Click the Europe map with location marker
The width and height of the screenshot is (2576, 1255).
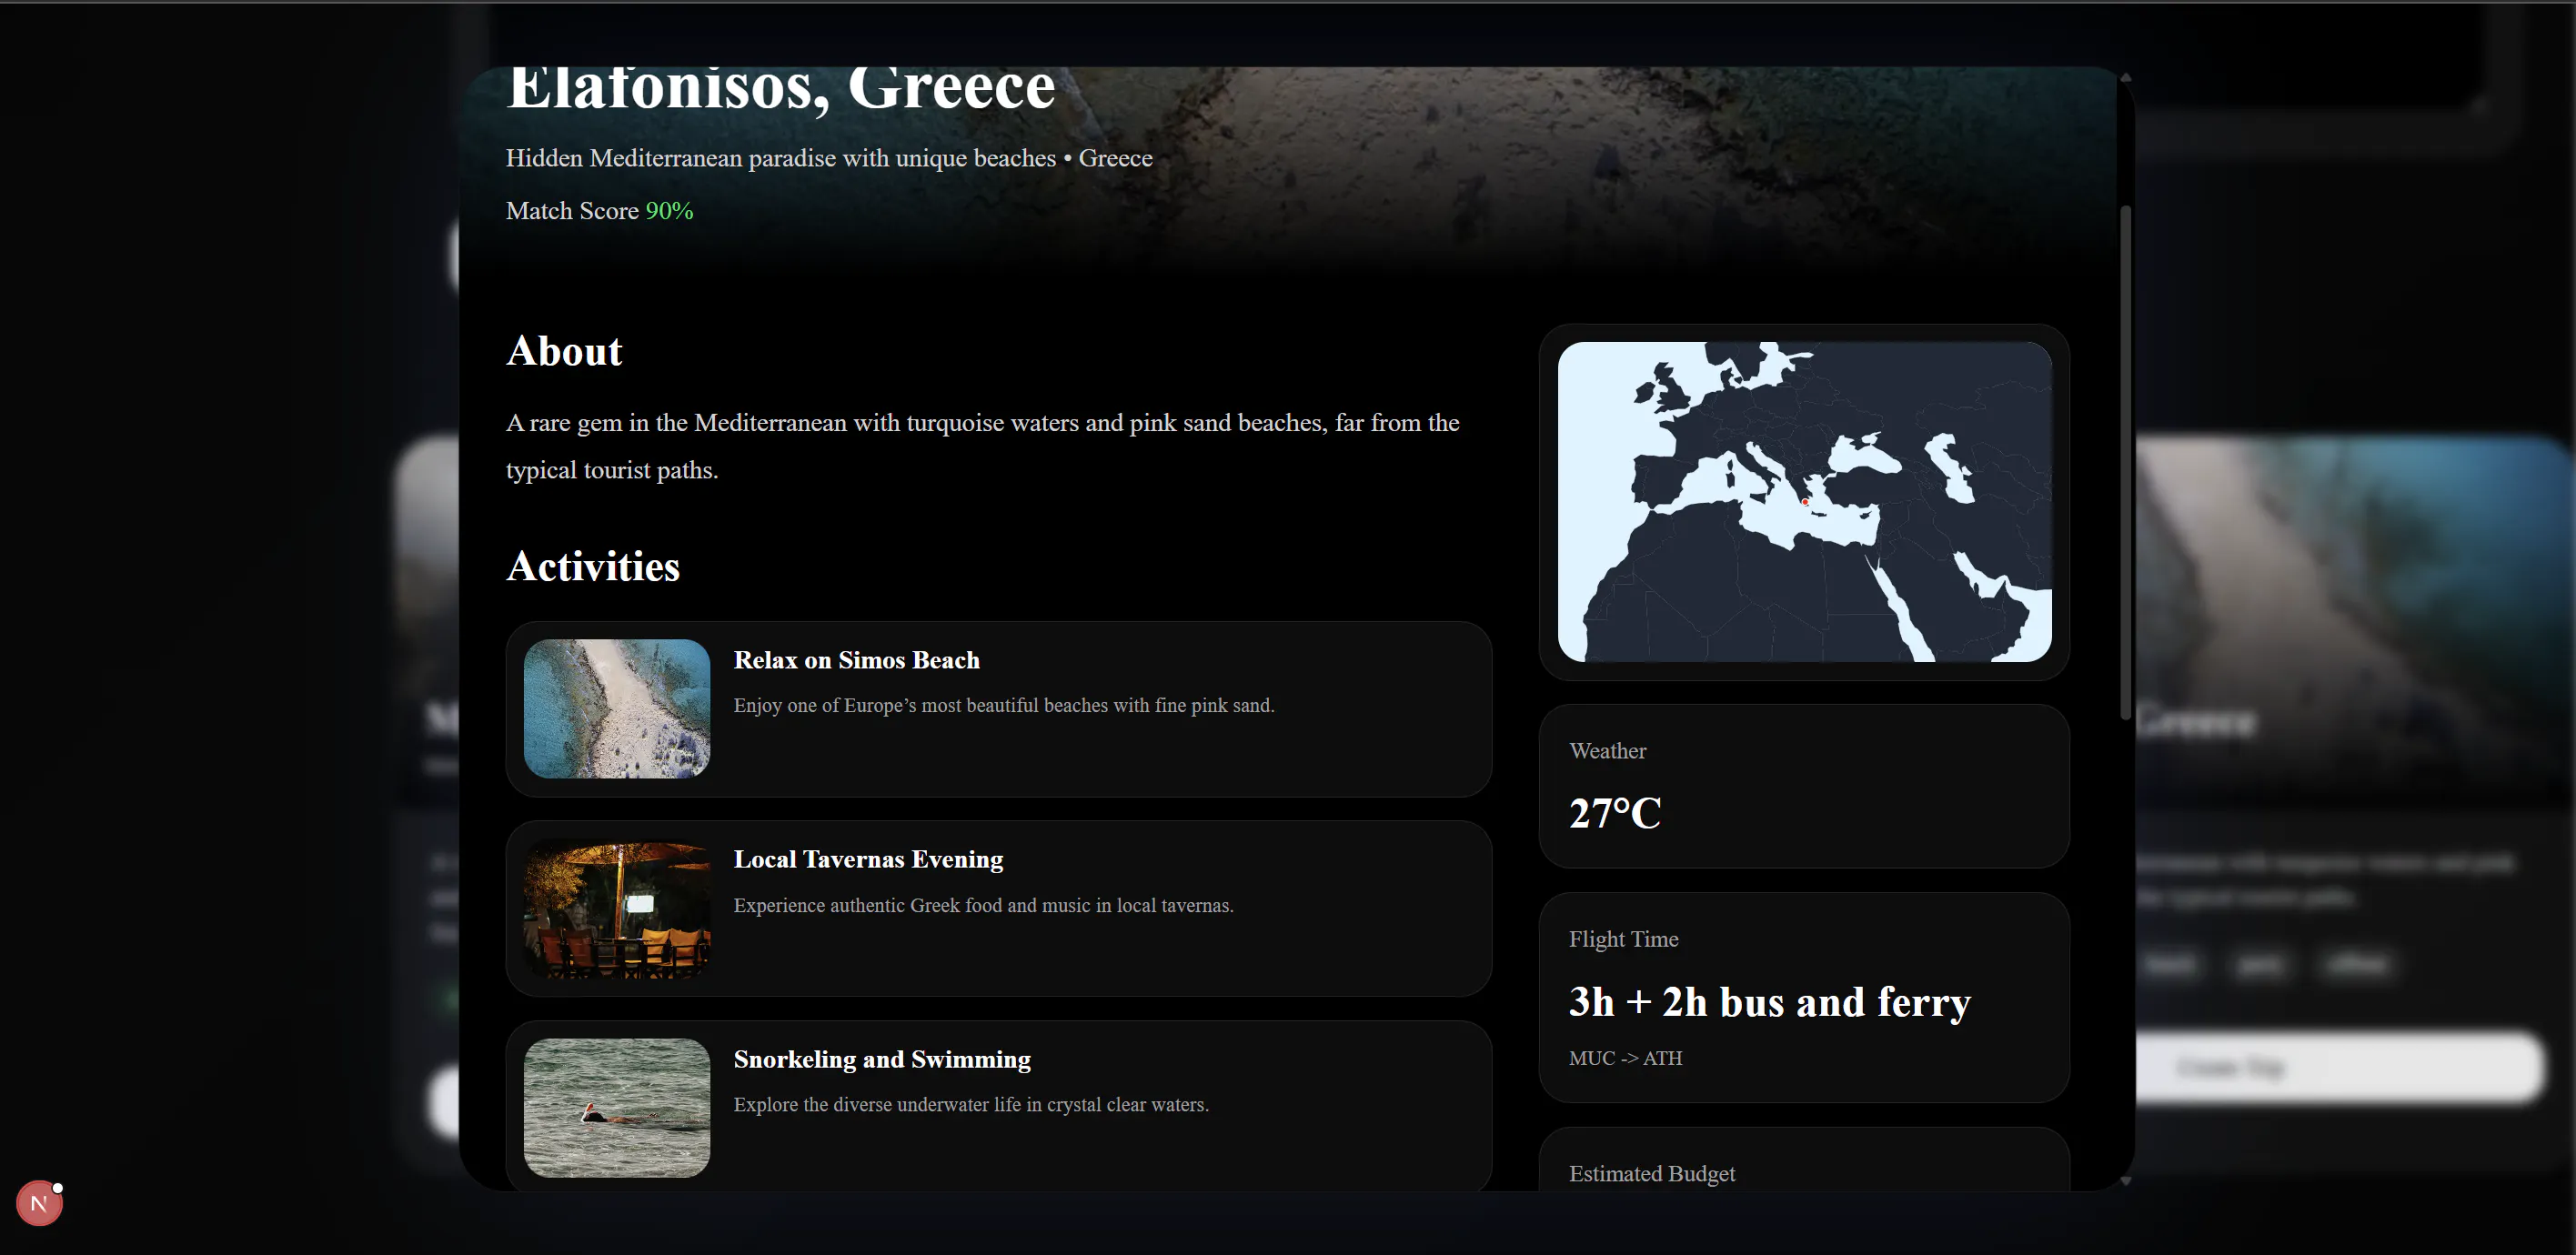[x=1804, y=501]
